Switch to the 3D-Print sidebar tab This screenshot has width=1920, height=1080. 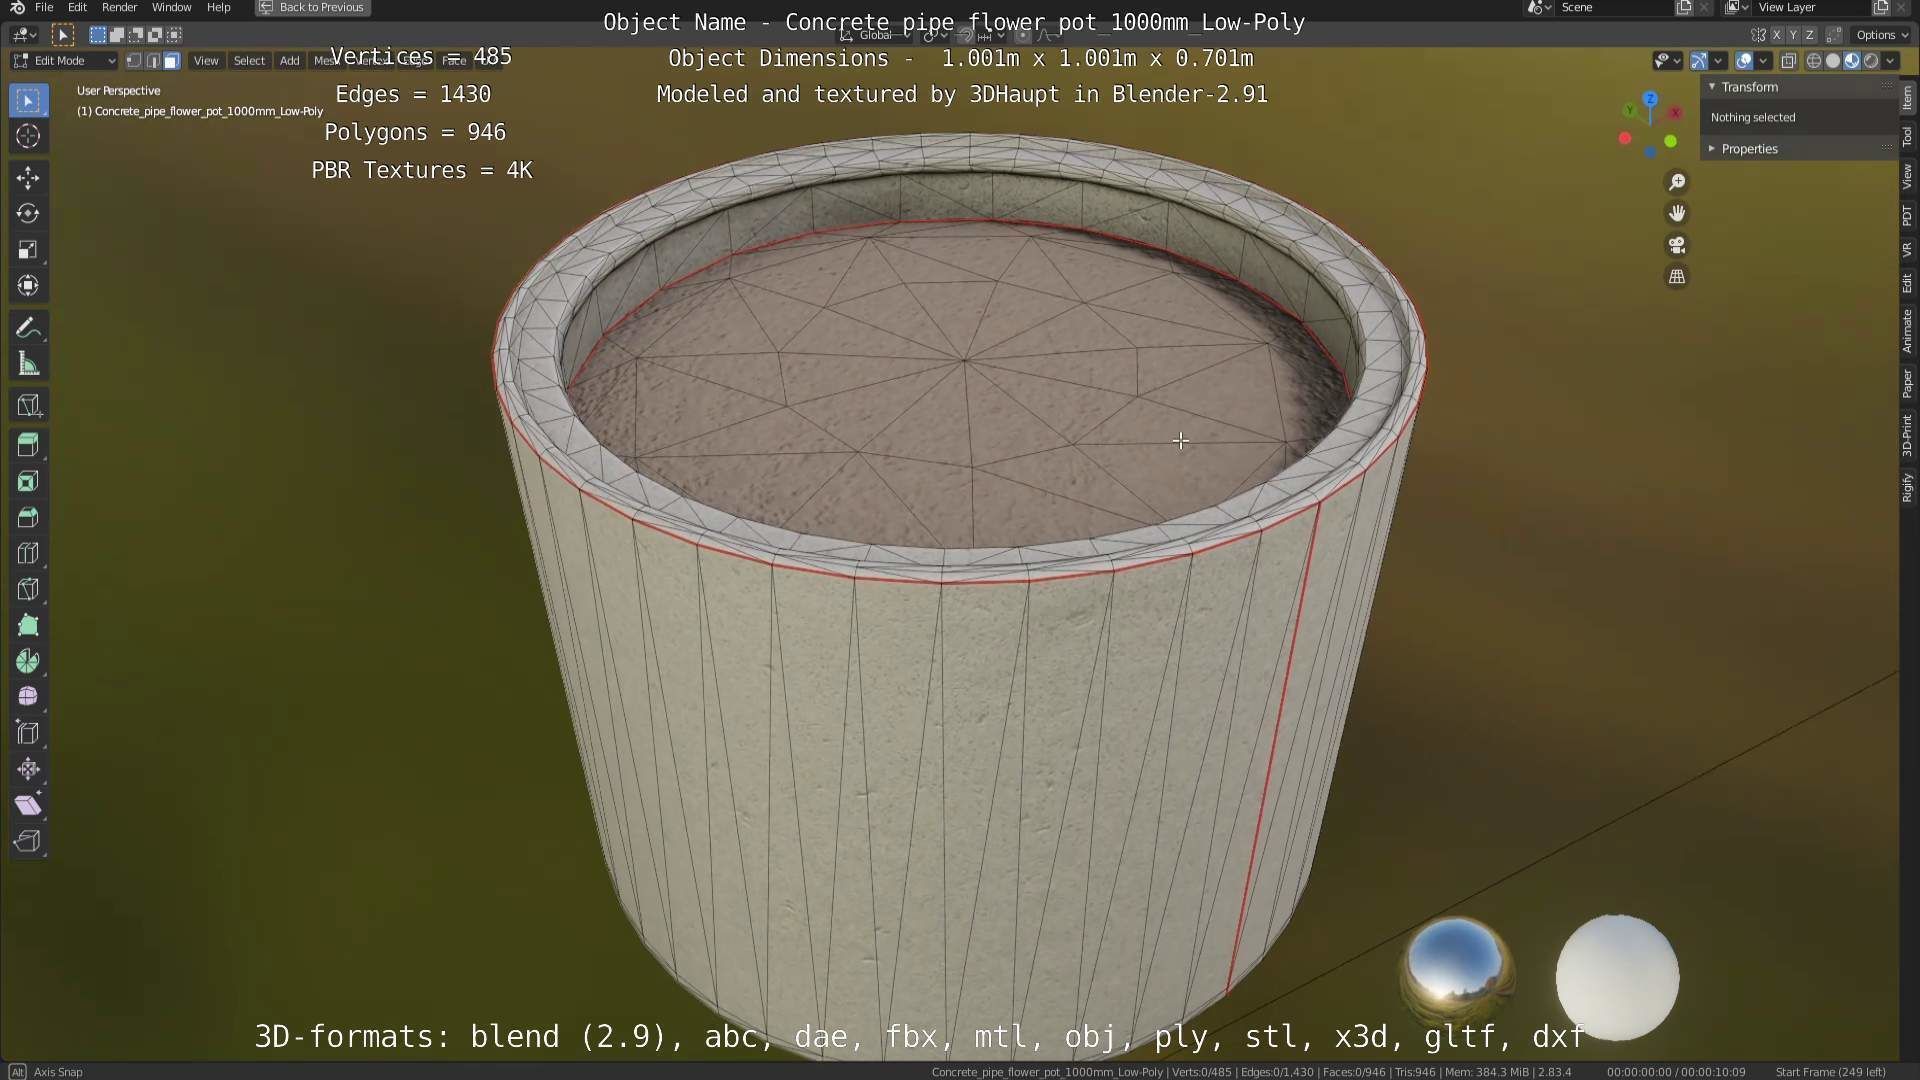(1908, 436)
